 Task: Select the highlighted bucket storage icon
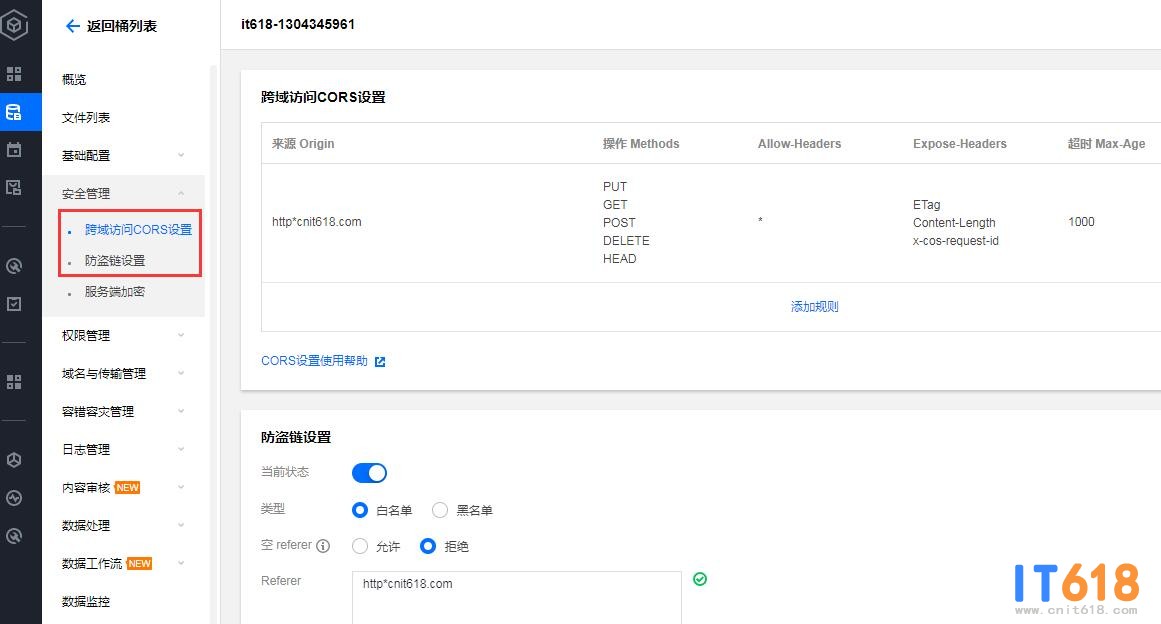click(14, 113)
